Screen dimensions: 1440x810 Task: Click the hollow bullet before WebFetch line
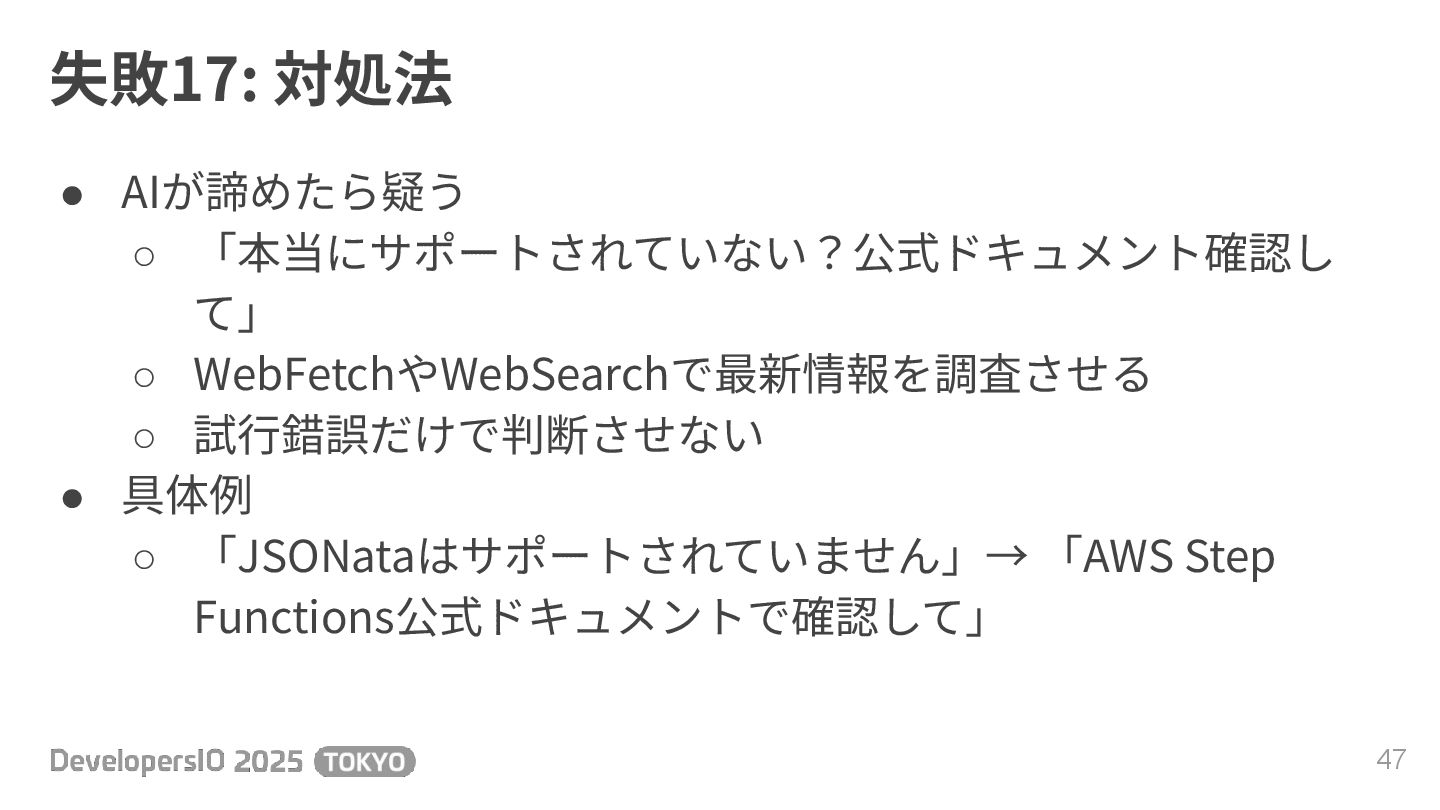pos(144,376)
